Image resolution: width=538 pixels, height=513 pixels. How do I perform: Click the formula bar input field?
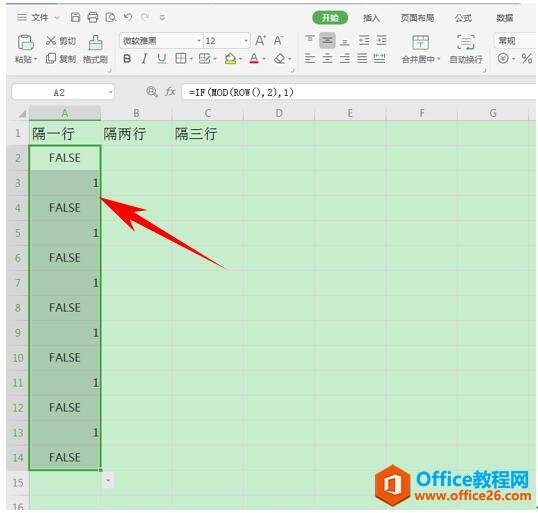click(359, 92)
